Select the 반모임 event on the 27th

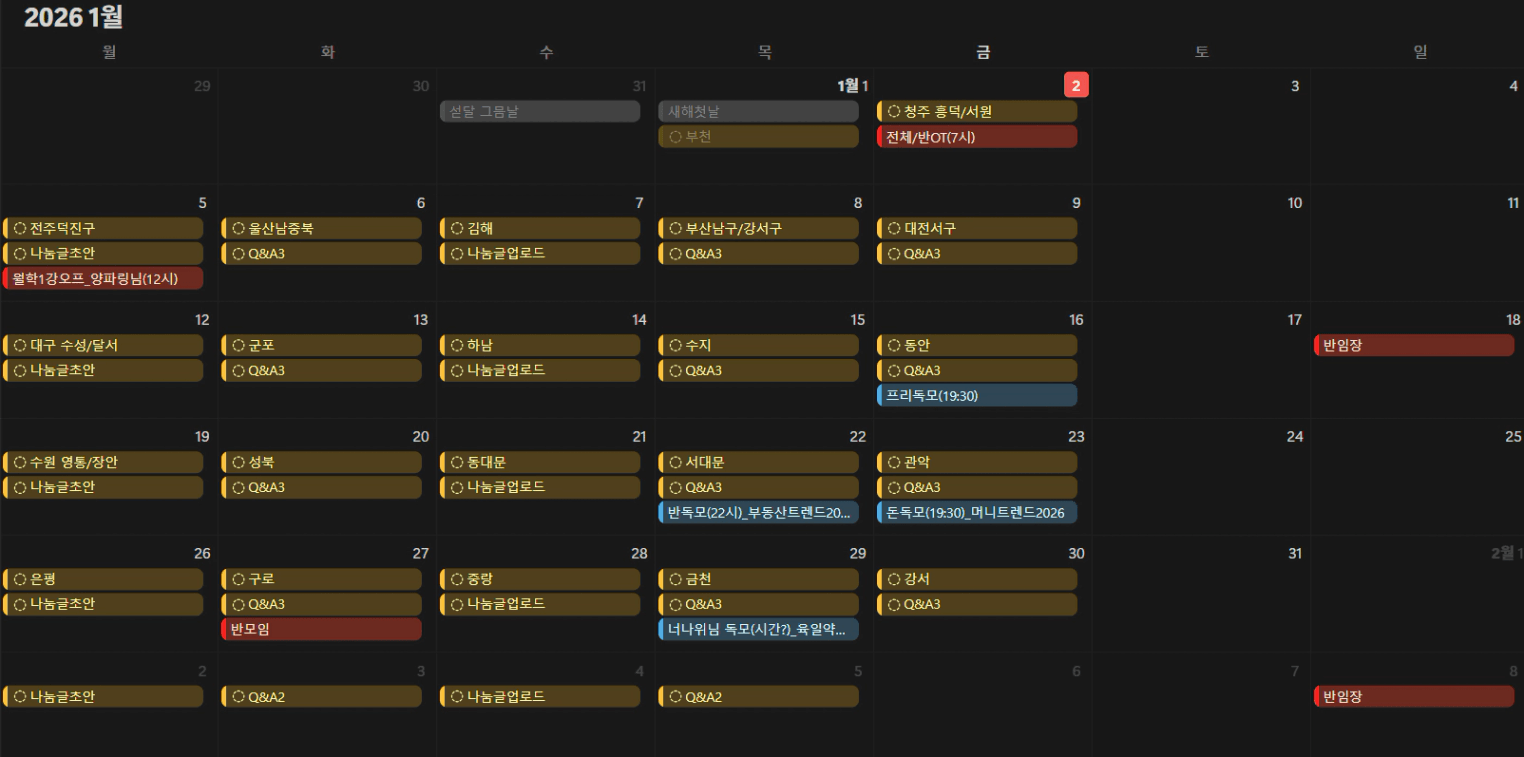321,630
